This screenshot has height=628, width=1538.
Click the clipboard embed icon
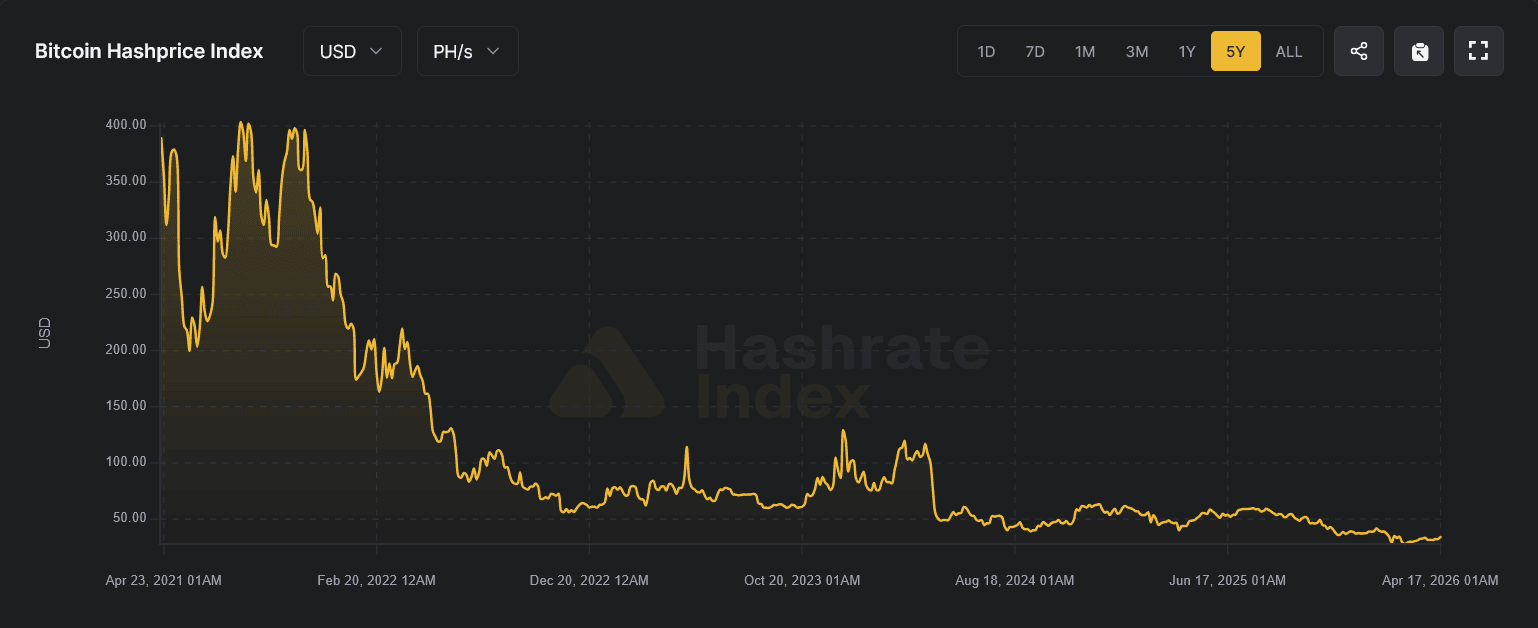tap(1419, 51)
